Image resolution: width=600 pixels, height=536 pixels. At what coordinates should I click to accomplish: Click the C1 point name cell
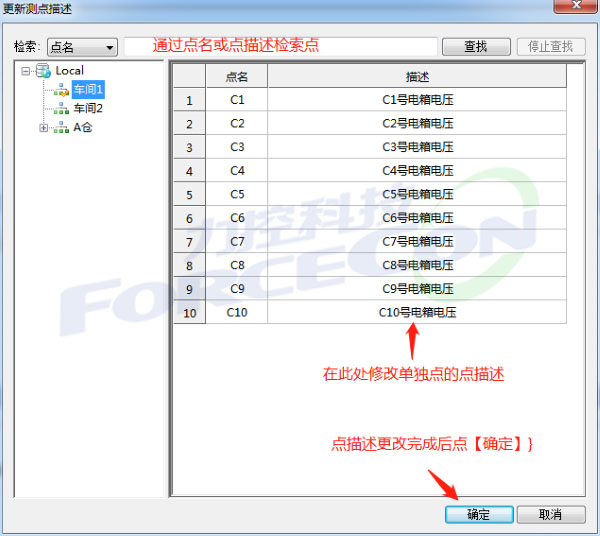(x=236, y=100)
